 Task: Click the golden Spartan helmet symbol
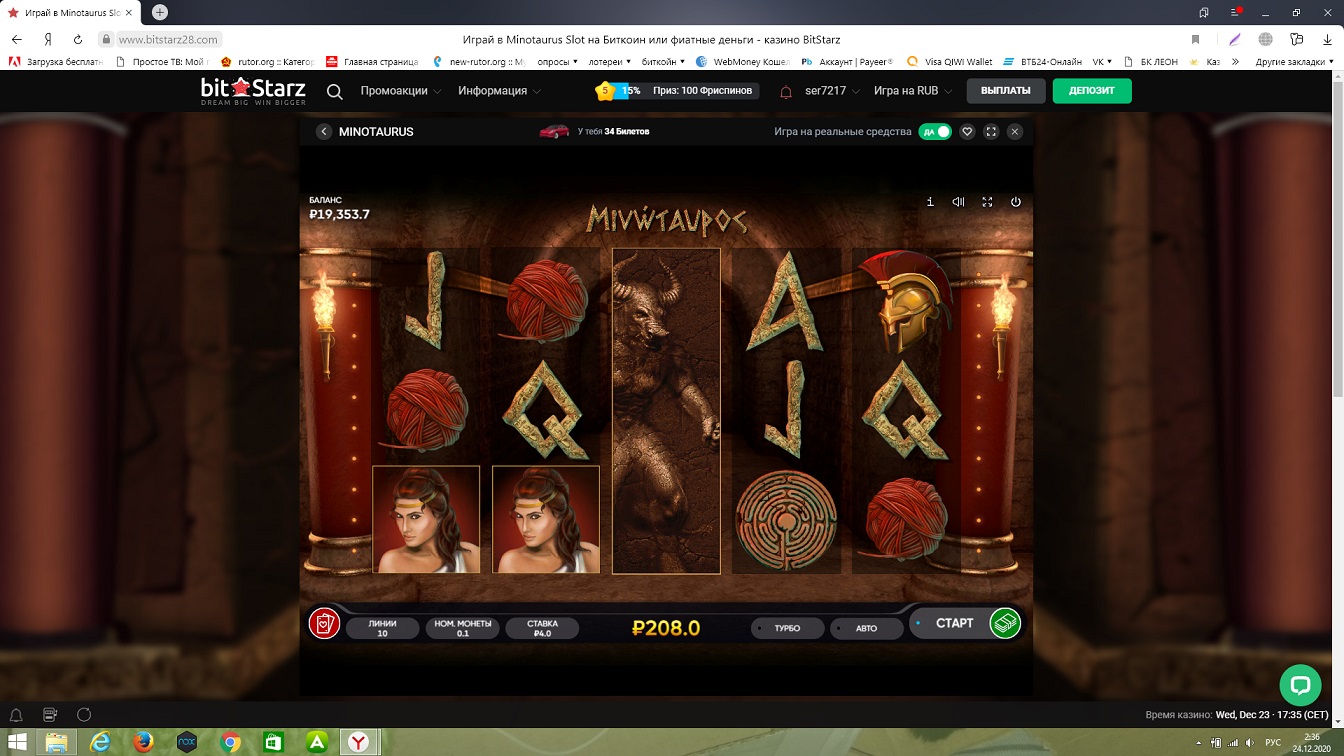pyautogui.click(x=906, y=302)
